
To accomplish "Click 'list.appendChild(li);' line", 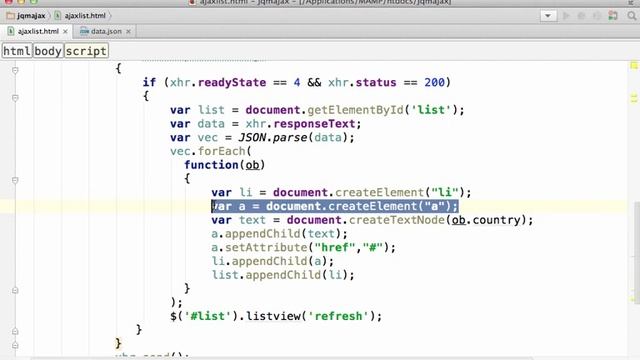I will 283,275.
